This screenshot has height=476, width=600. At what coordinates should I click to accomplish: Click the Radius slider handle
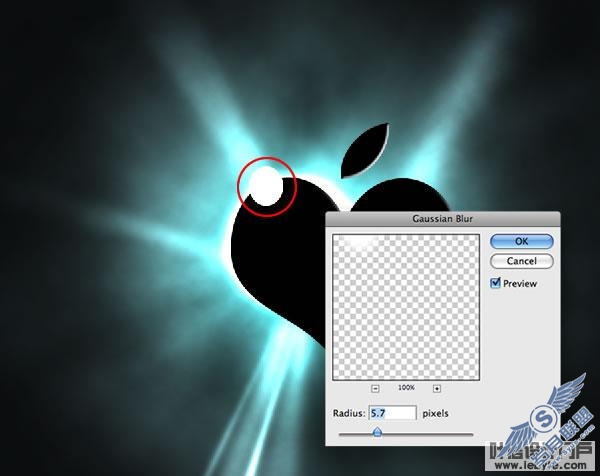[x=377, y=432]
